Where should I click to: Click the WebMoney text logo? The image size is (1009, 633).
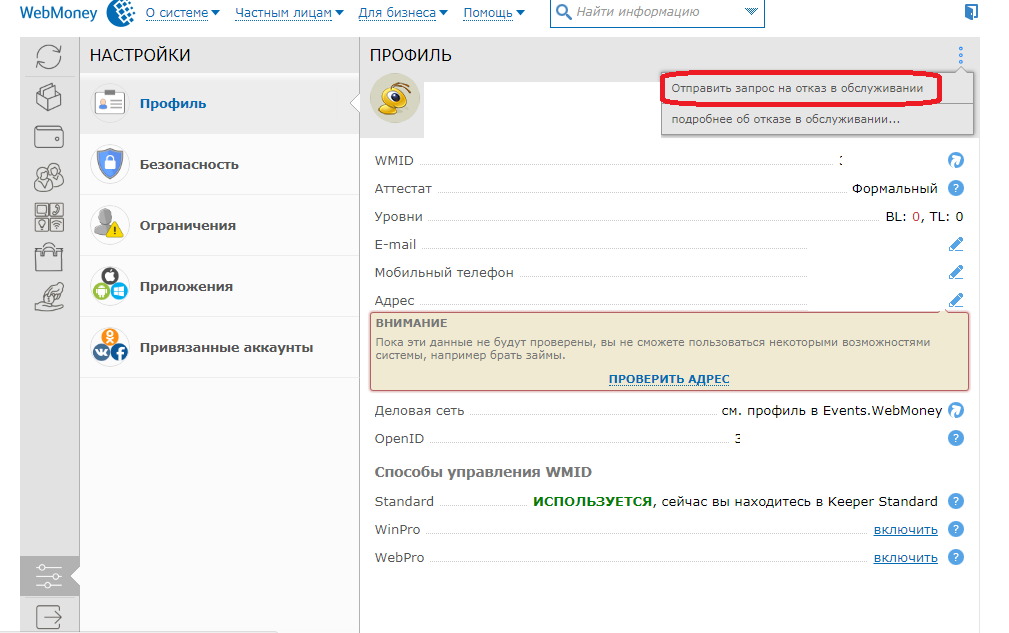click(x=59, y=13)
